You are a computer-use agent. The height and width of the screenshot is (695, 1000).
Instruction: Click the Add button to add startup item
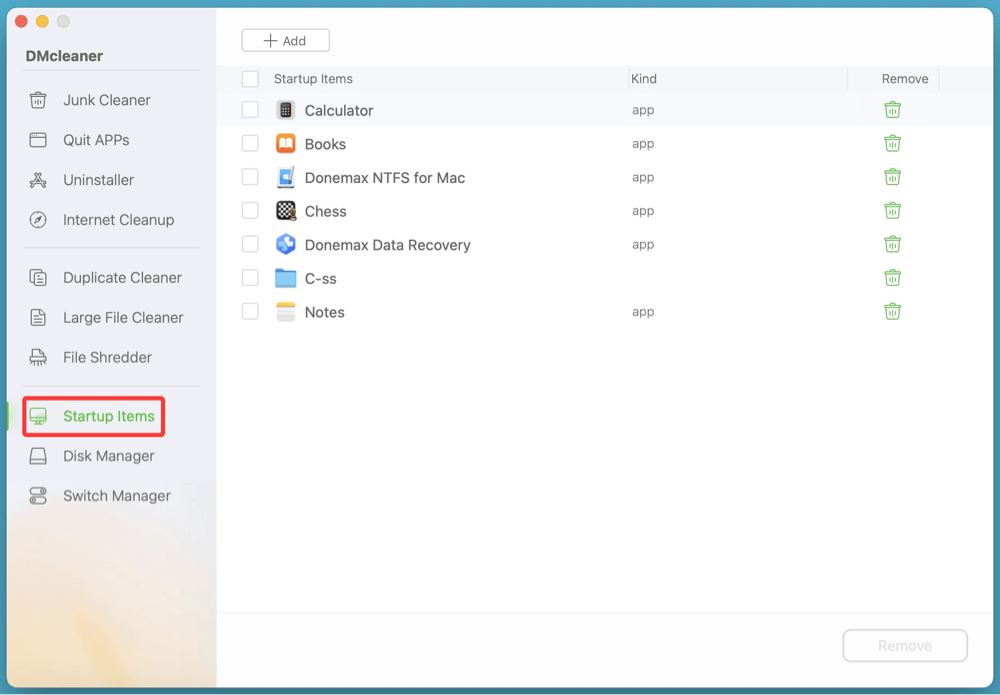click(x=285, y=40)
